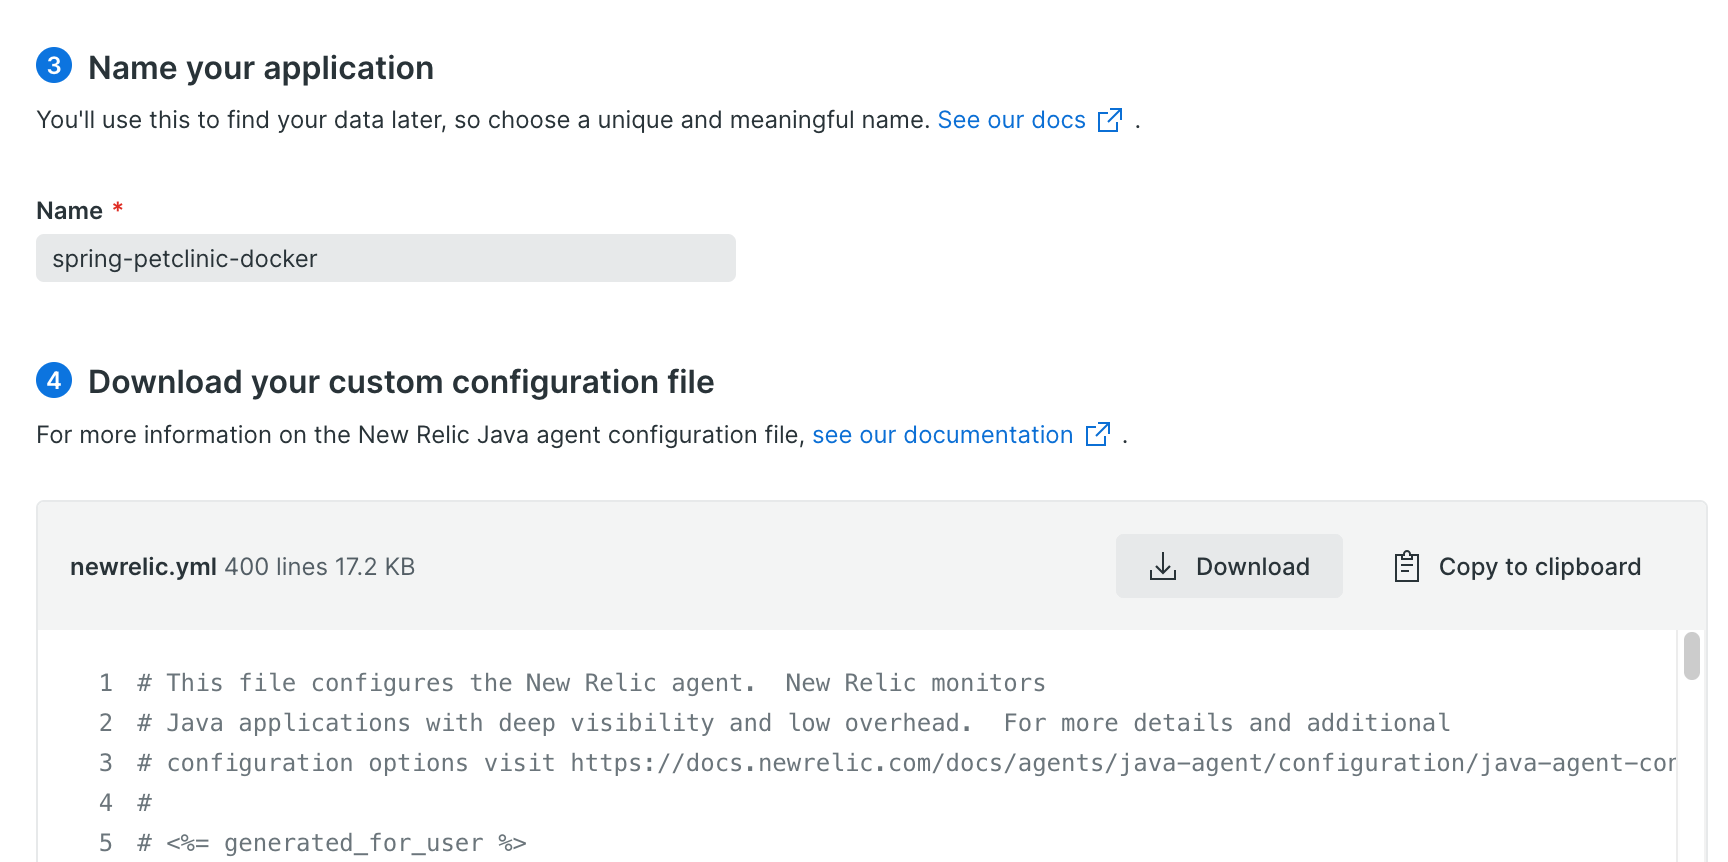Click line number 1 in the code
1728x862 pixels.
coord(106,683)
